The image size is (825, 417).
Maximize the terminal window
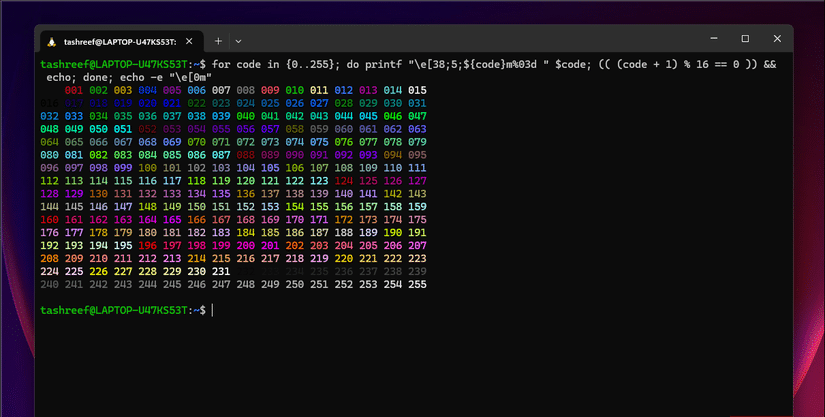(746, 38)
